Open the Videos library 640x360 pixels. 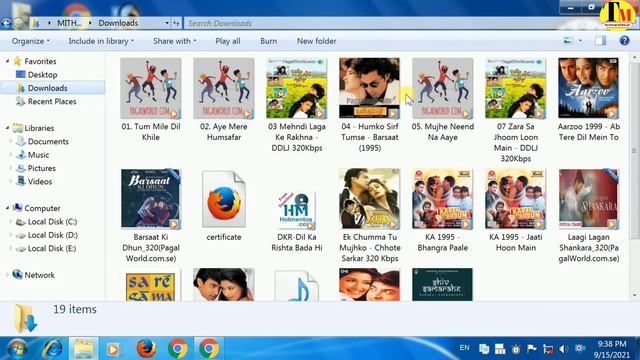point(40,182)
